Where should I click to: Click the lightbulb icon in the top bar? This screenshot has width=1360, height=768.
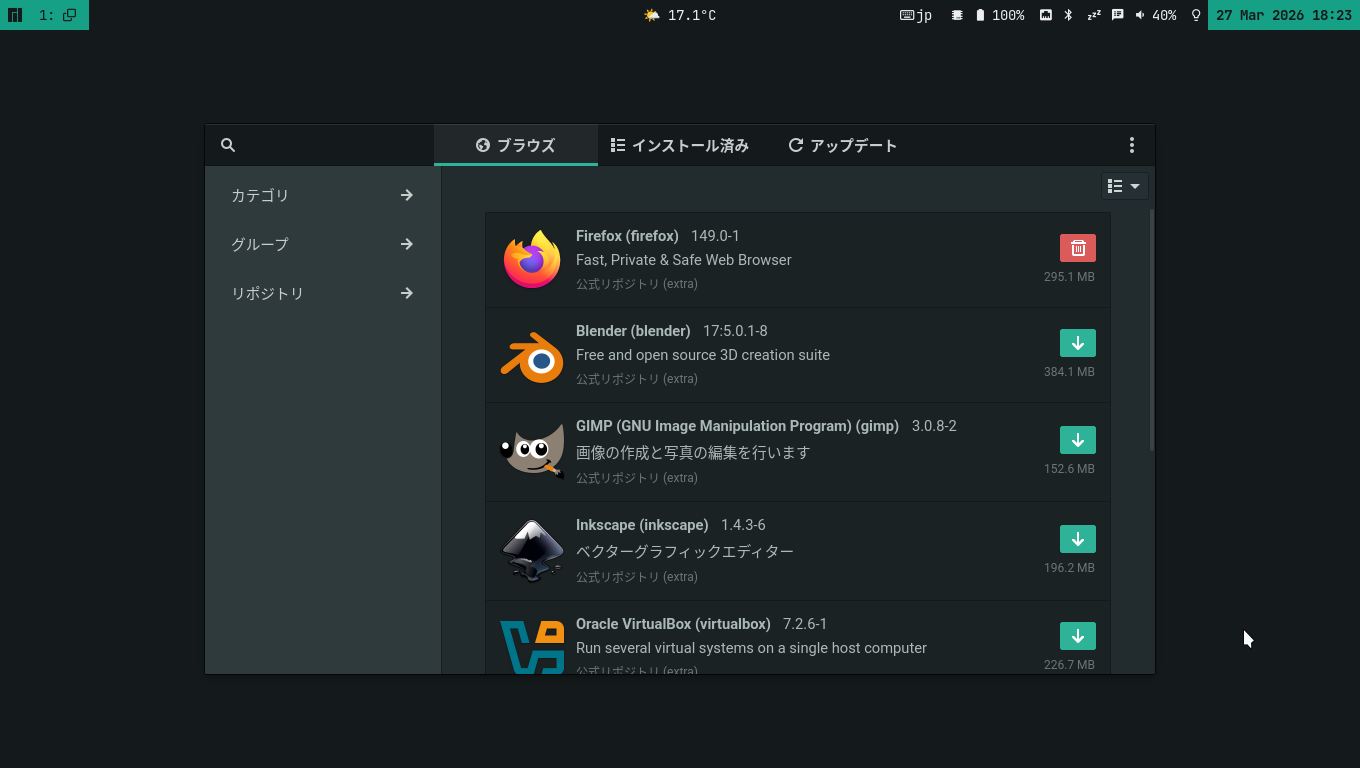coord(1195,15)
